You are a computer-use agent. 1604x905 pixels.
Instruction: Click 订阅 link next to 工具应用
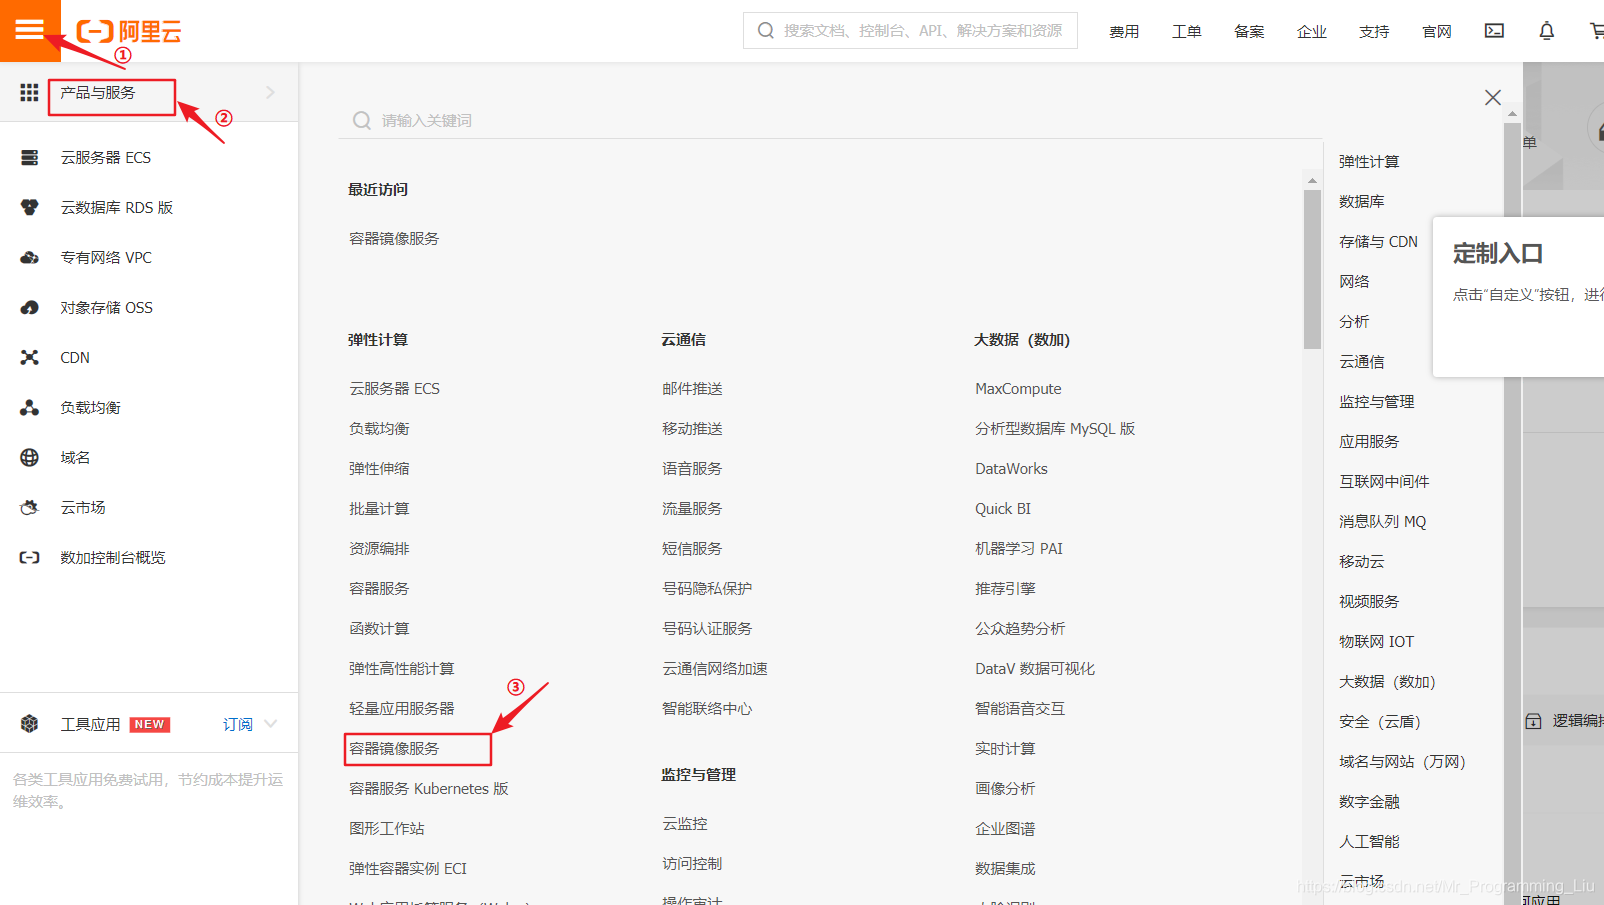(x=238, y=724)
